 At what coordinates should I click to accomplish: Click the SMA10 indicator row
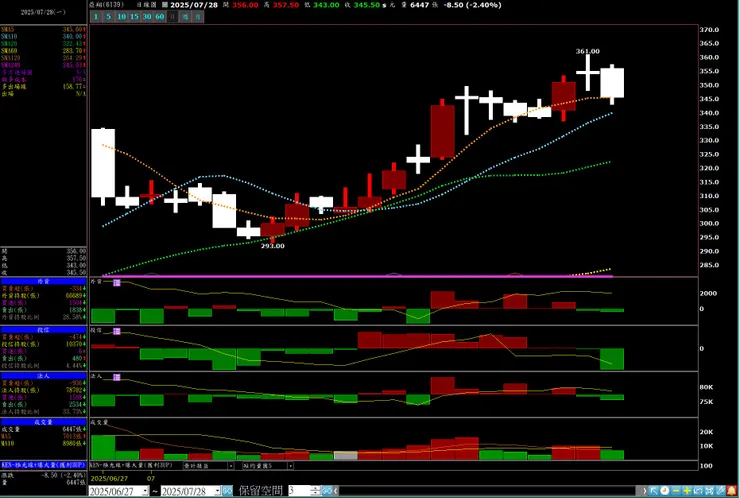(43, 36)
